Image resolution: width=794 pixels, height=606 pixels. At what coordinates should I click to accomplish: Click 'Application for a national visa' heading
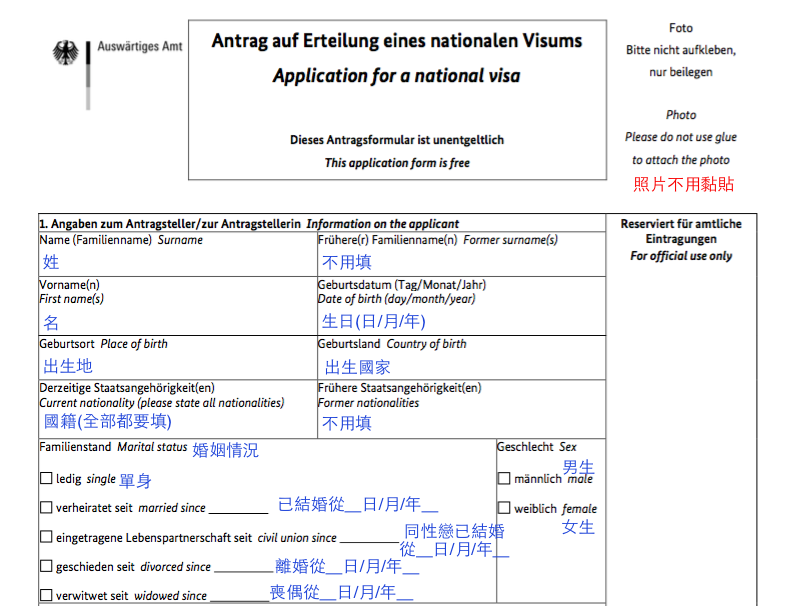(x=397, y=76)
